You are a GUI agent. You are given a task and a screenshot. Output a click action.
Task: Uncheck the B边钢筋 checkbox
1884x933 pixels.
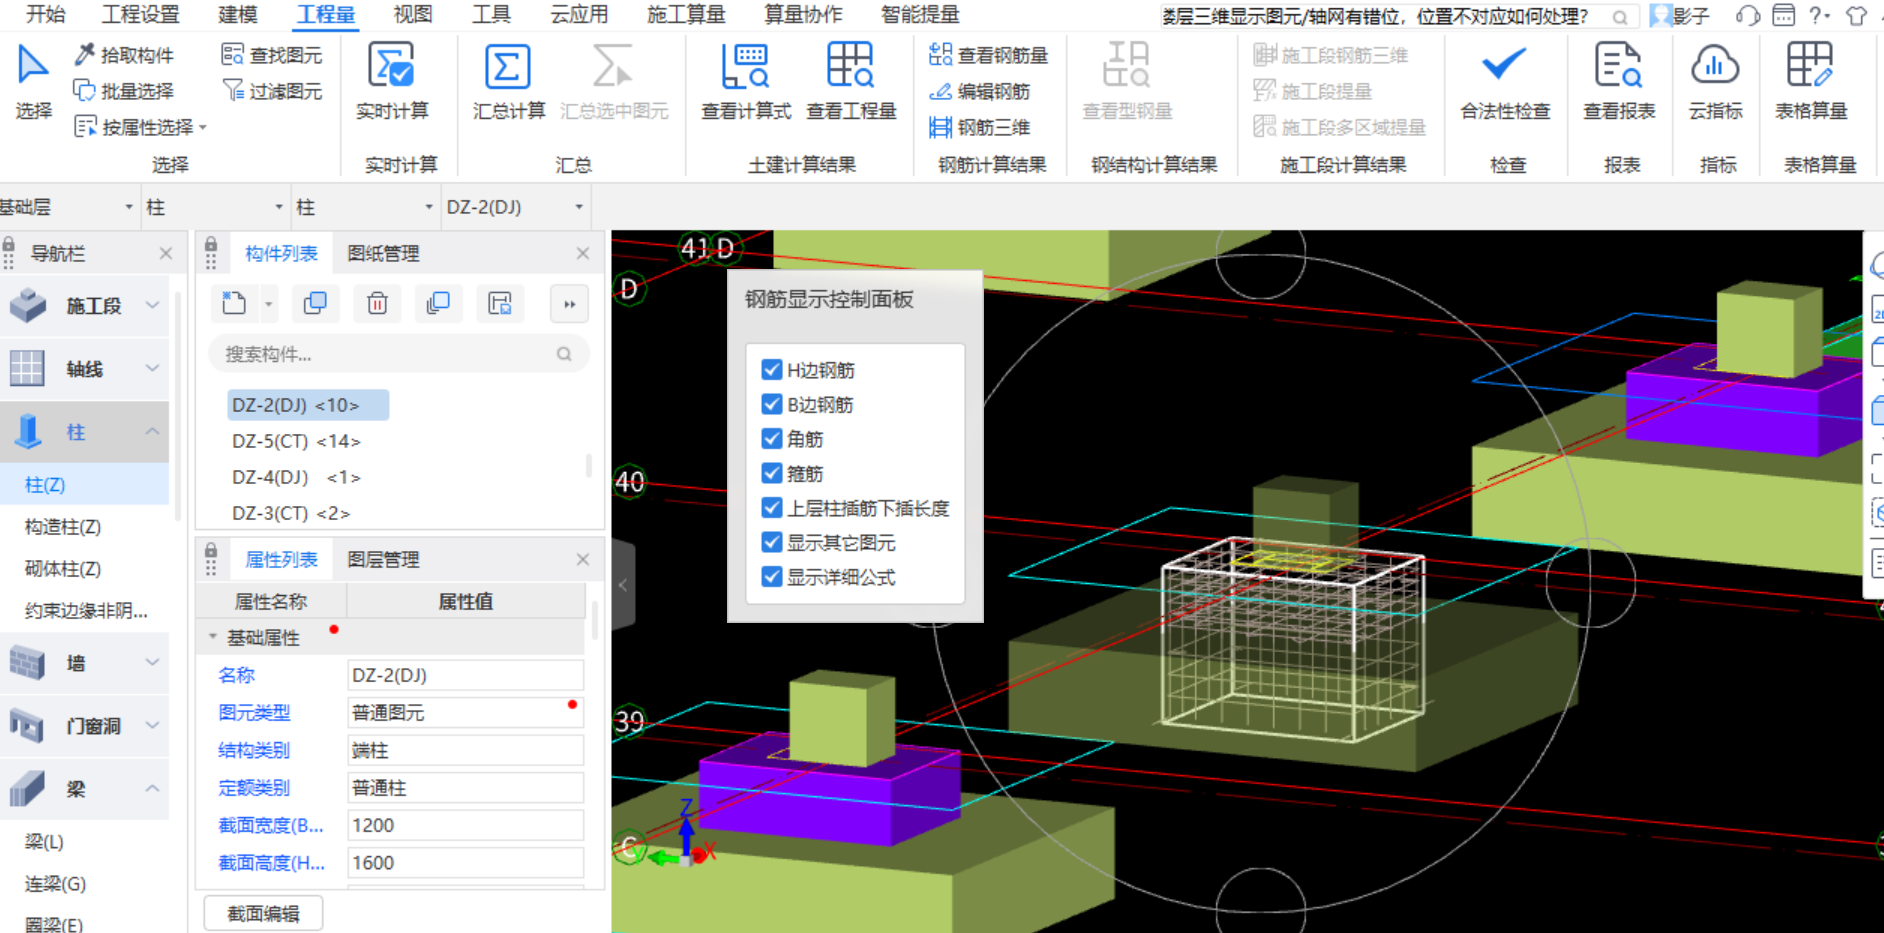771,404
